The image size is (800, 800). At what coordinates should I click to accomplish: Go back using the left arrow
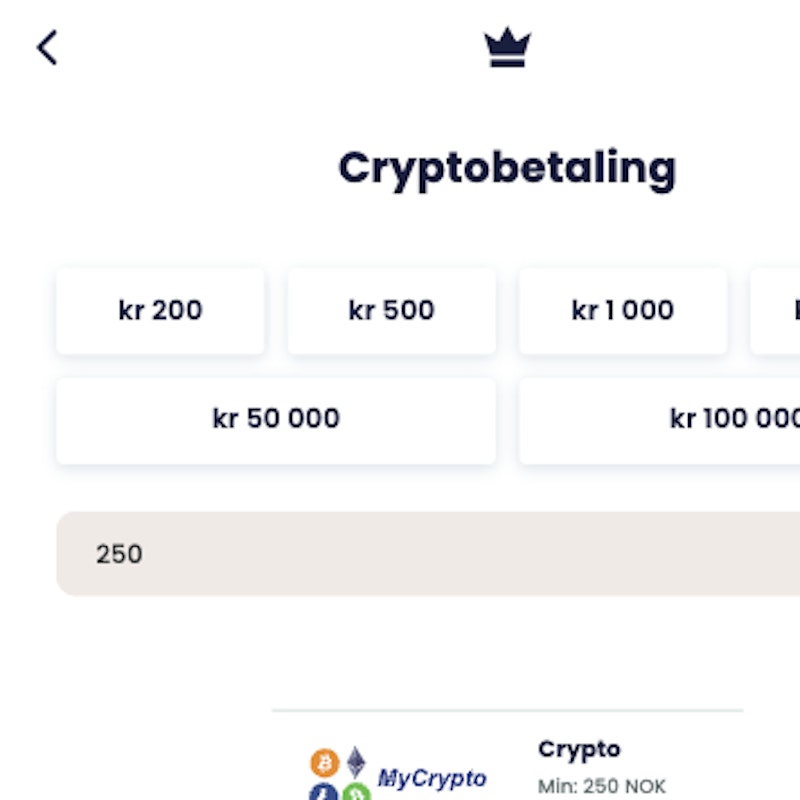pyautogui.click(x=47, y=47)
